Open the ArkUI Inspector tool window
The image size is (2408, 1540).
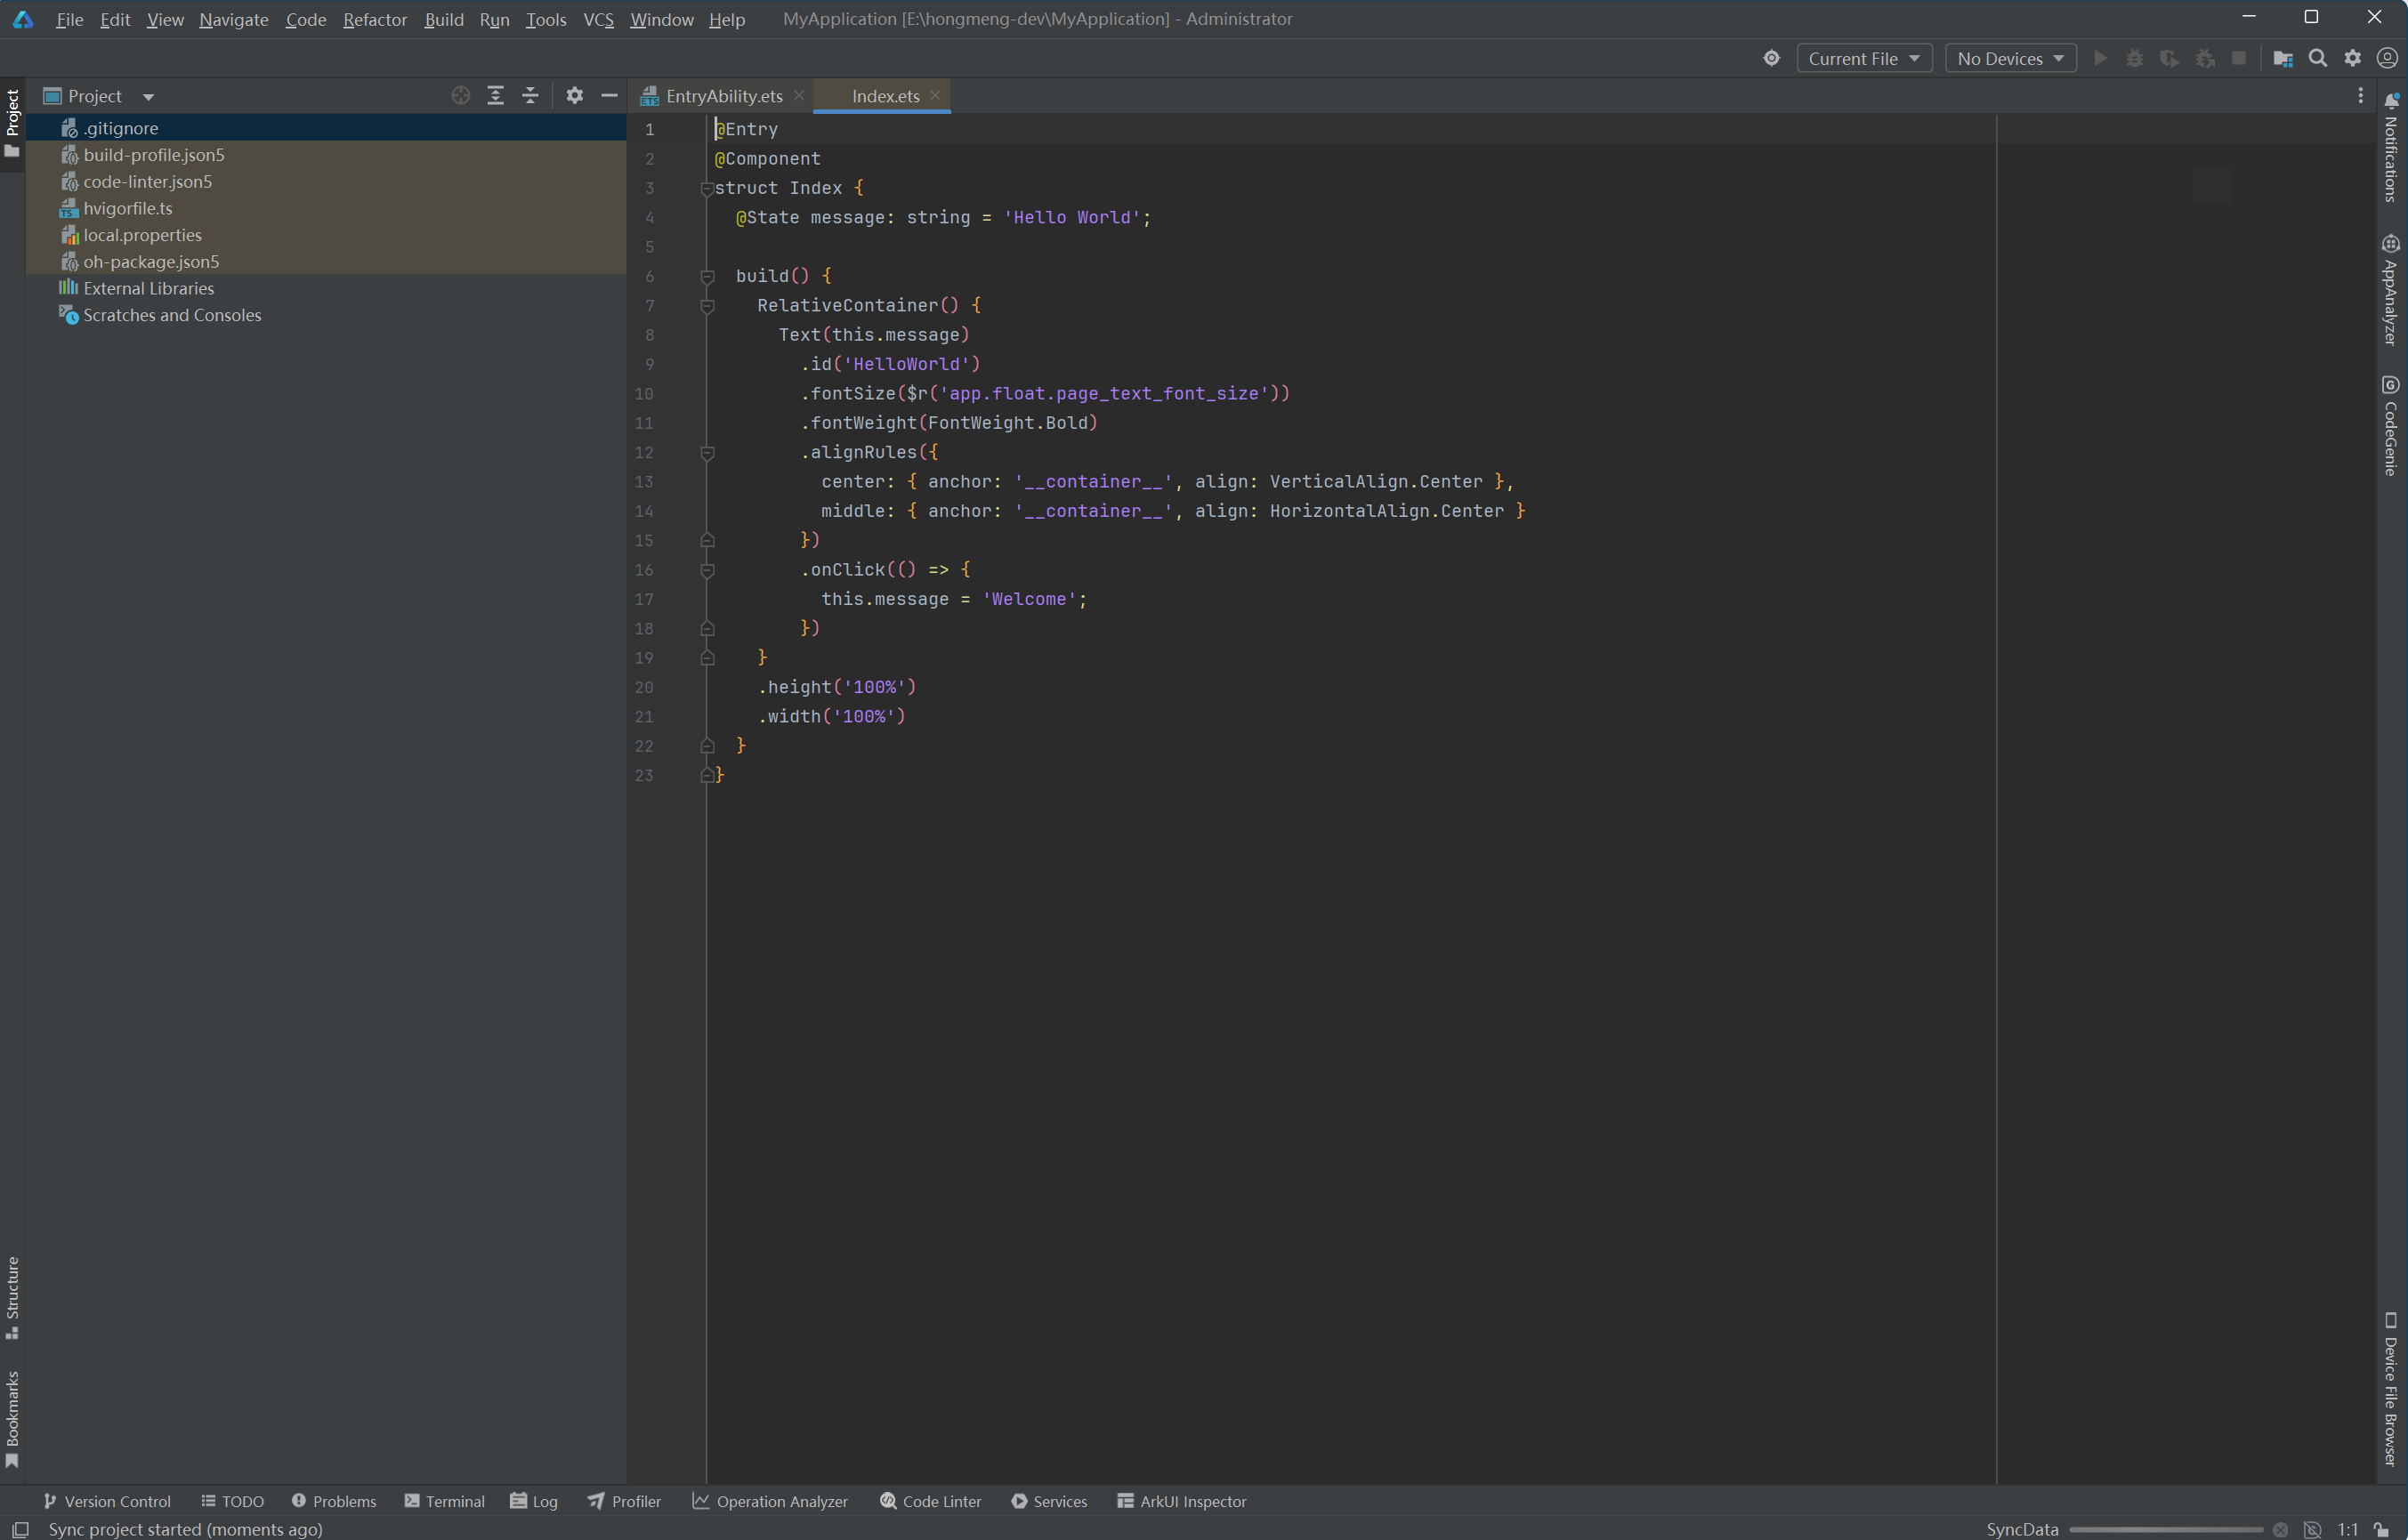pos(1181,1501)
